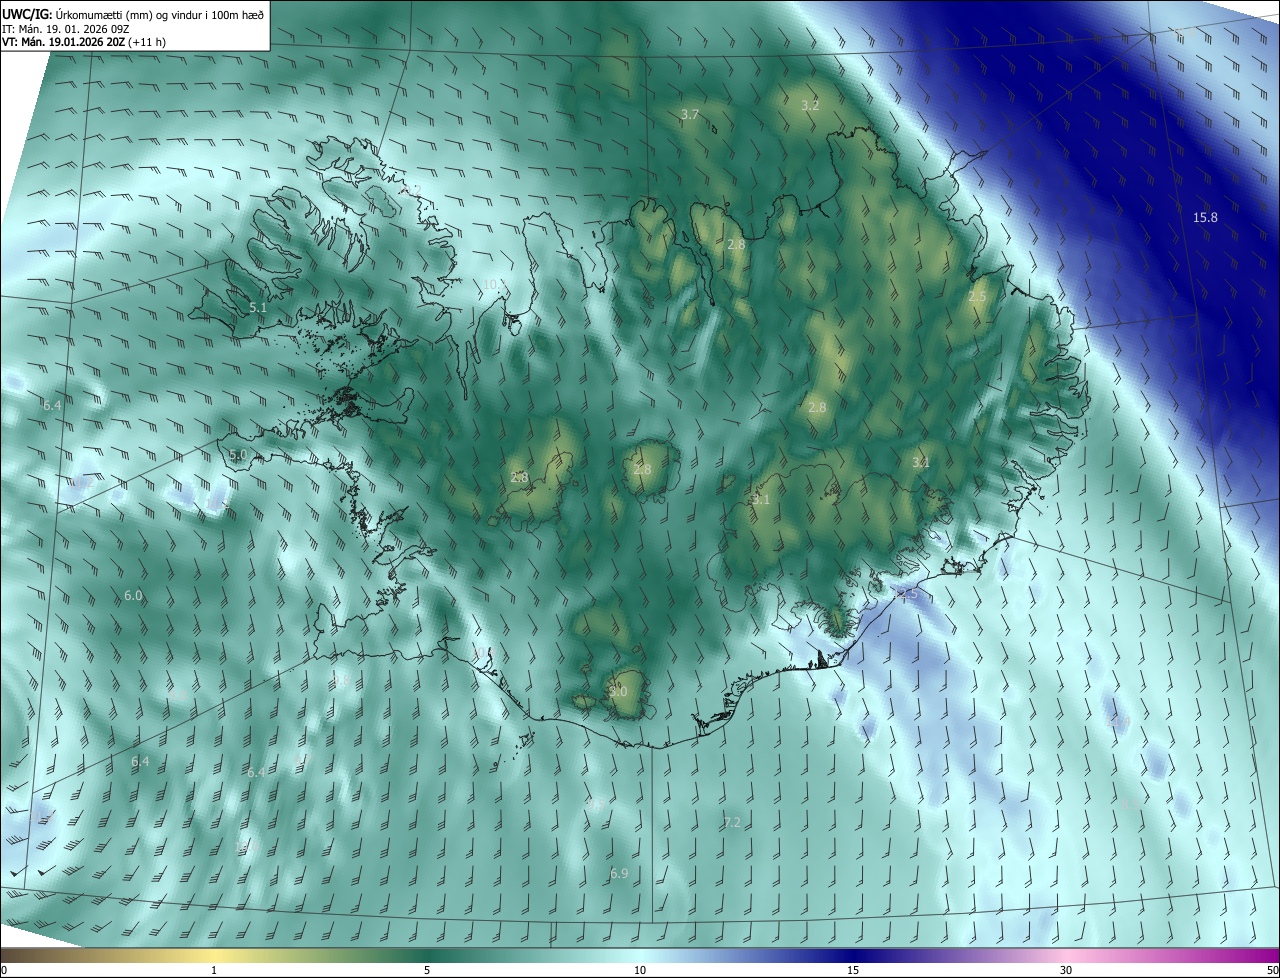Click the pale yellow band of the color scale
The height and width of the screenshot is (978, 1280).
(x=214, y=955)
